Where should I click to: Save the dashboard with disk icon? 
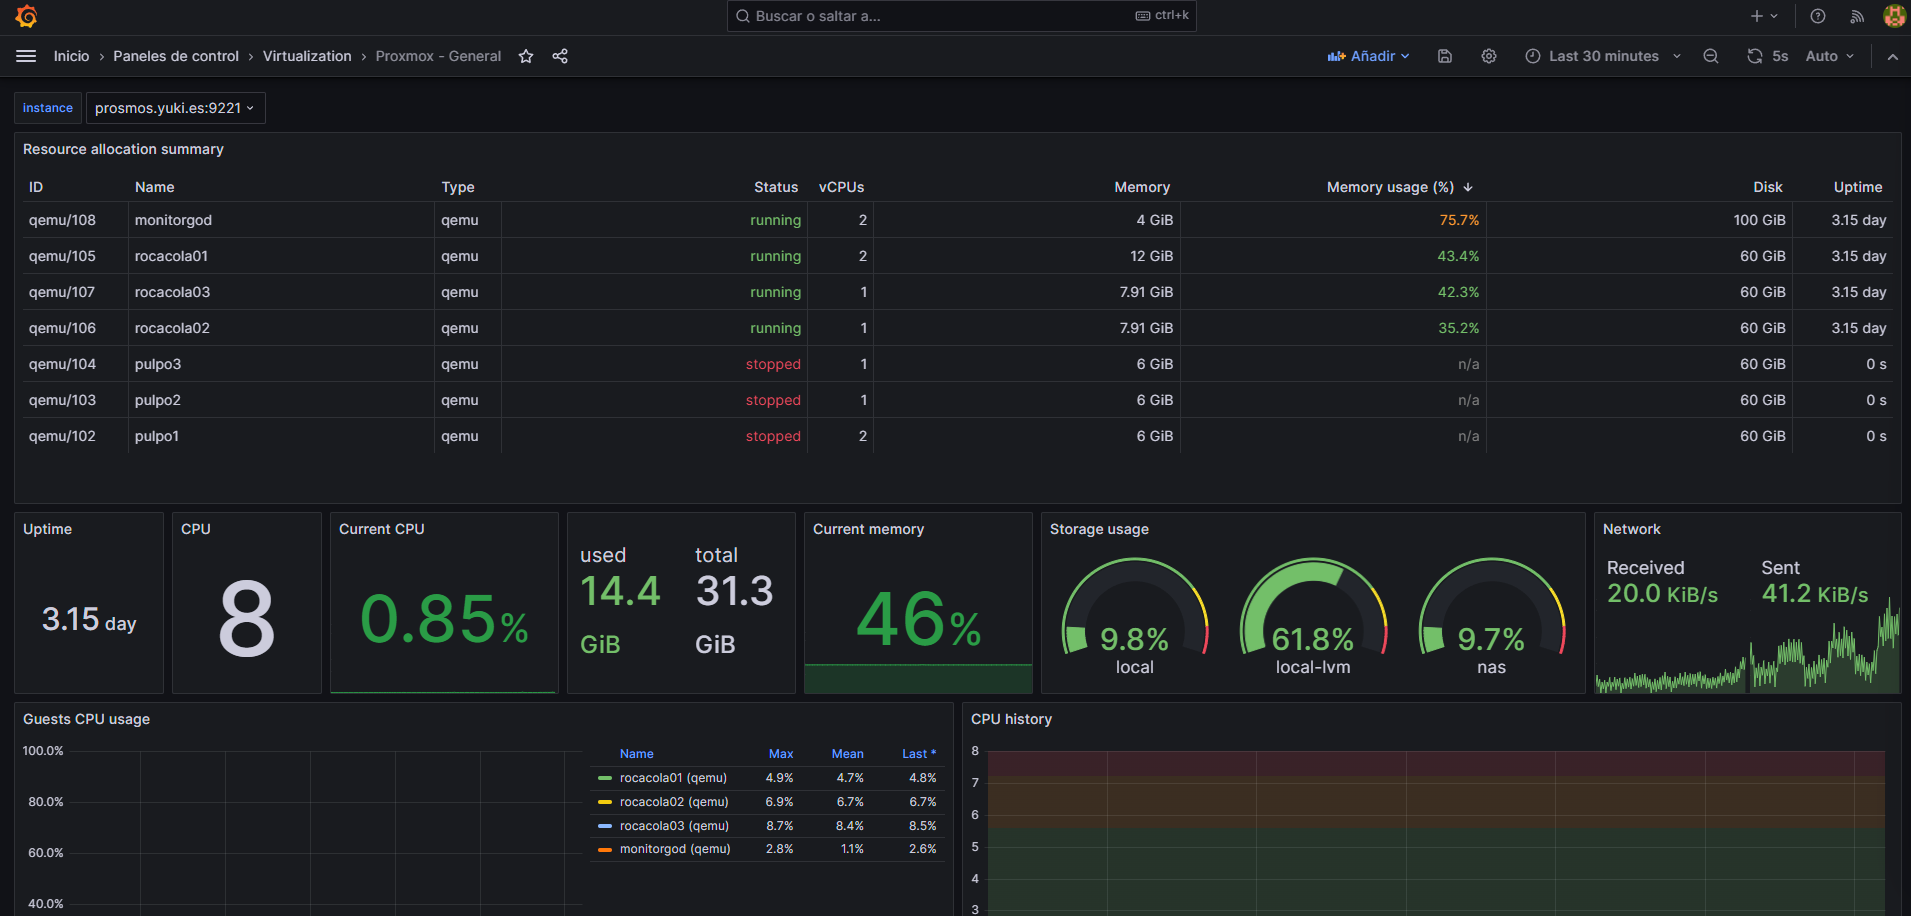[x=1445, y=56]
